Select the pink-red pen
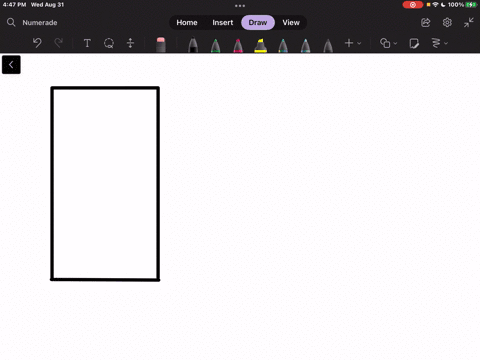 pyautogui.click(x=238, y=45)
